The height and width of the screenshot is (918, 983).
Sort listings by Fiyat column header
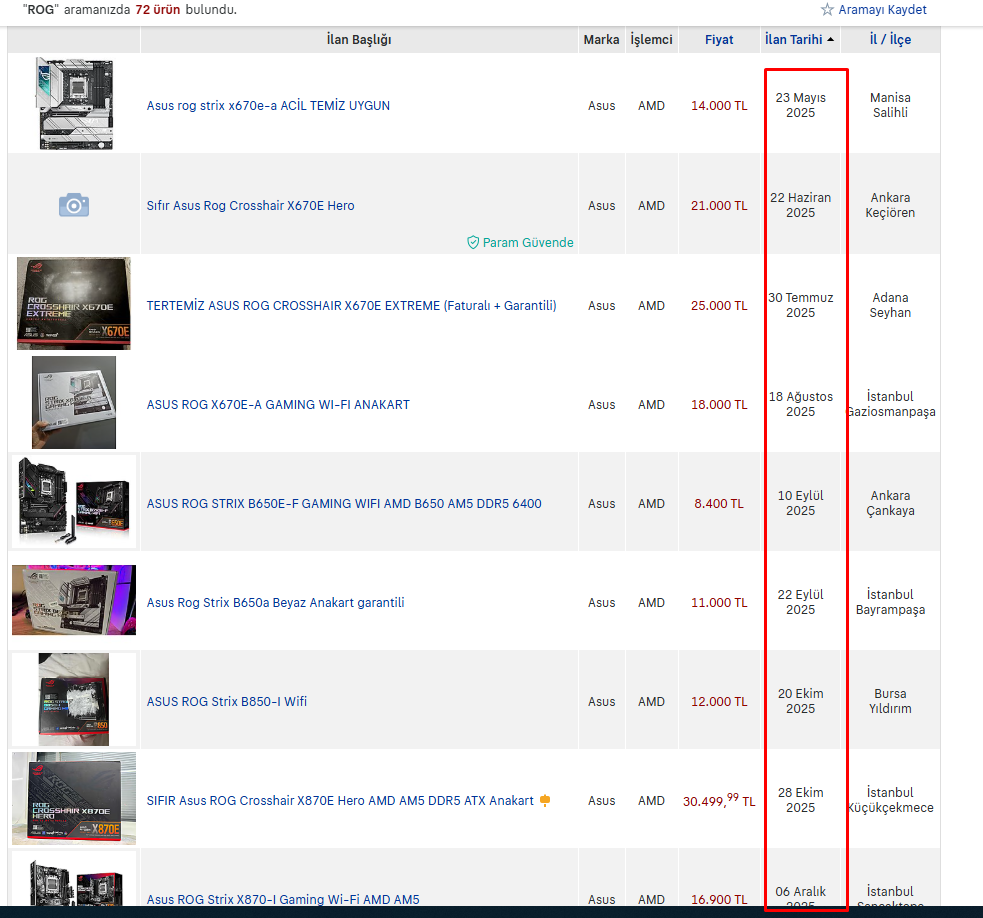pyautogui.click(x=718, y=40)
